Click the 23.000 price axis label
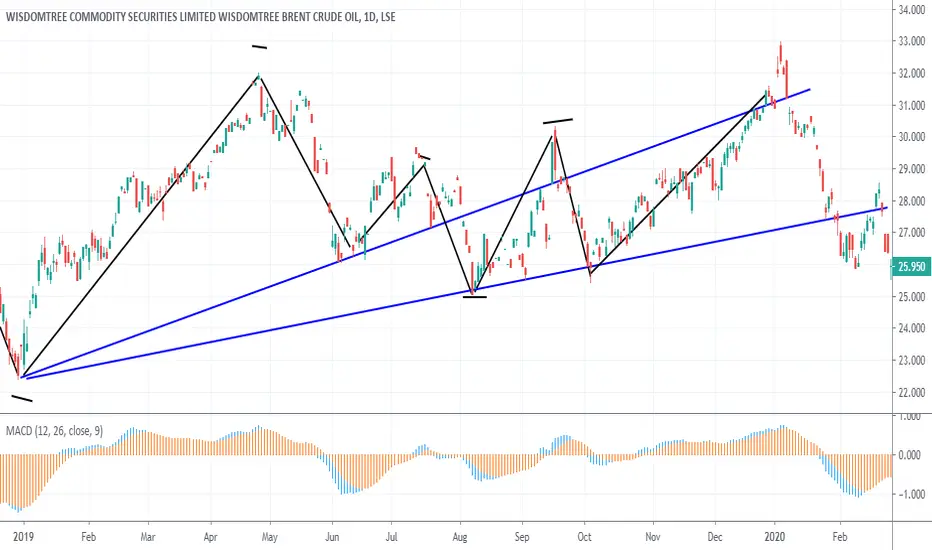 pyautogui.click(x=912, y=360)
